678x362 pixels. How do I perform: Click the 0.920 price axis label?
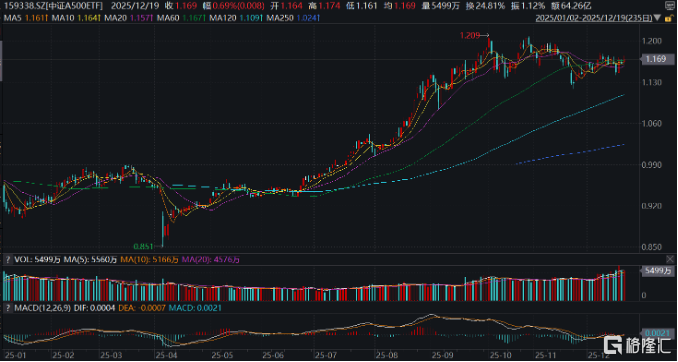pyautogui.click(x=653, y=206)
